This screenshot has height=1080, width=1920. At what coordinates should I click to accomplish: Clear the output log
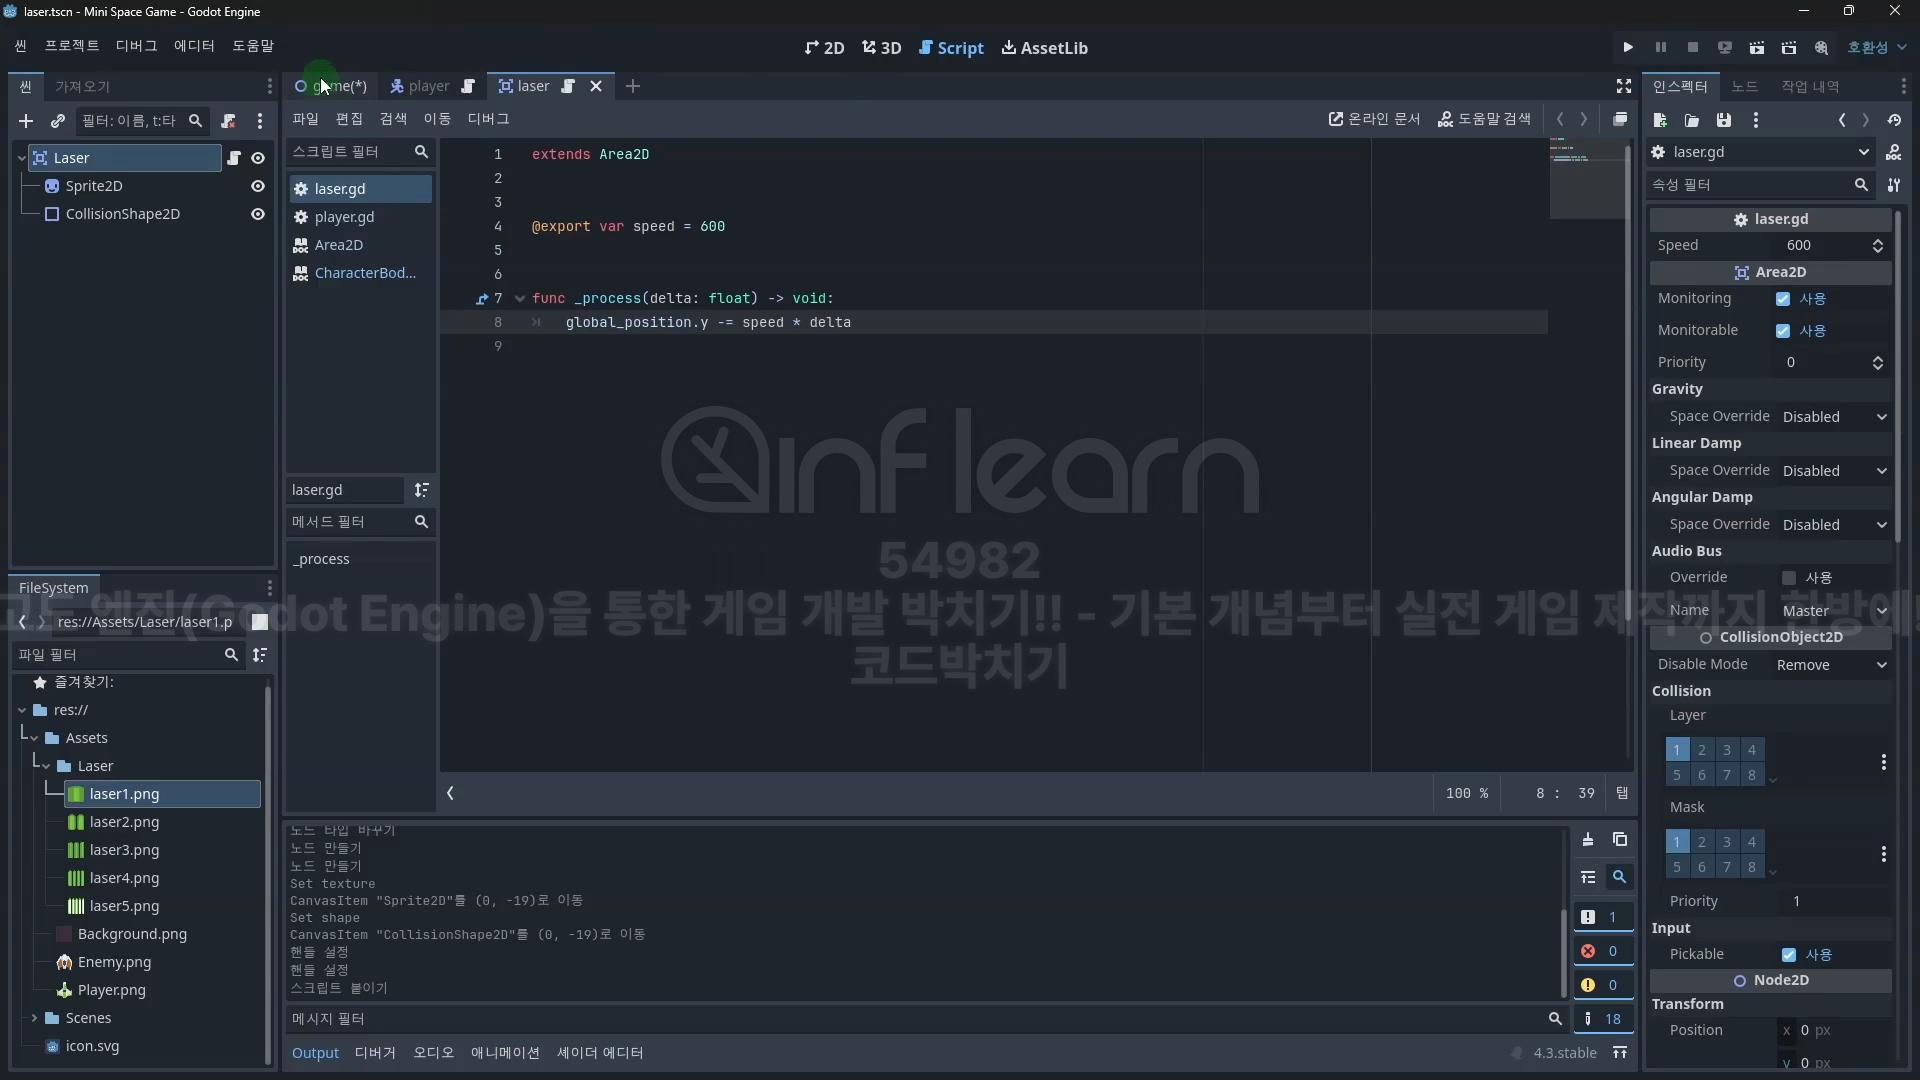point(1588,840)
